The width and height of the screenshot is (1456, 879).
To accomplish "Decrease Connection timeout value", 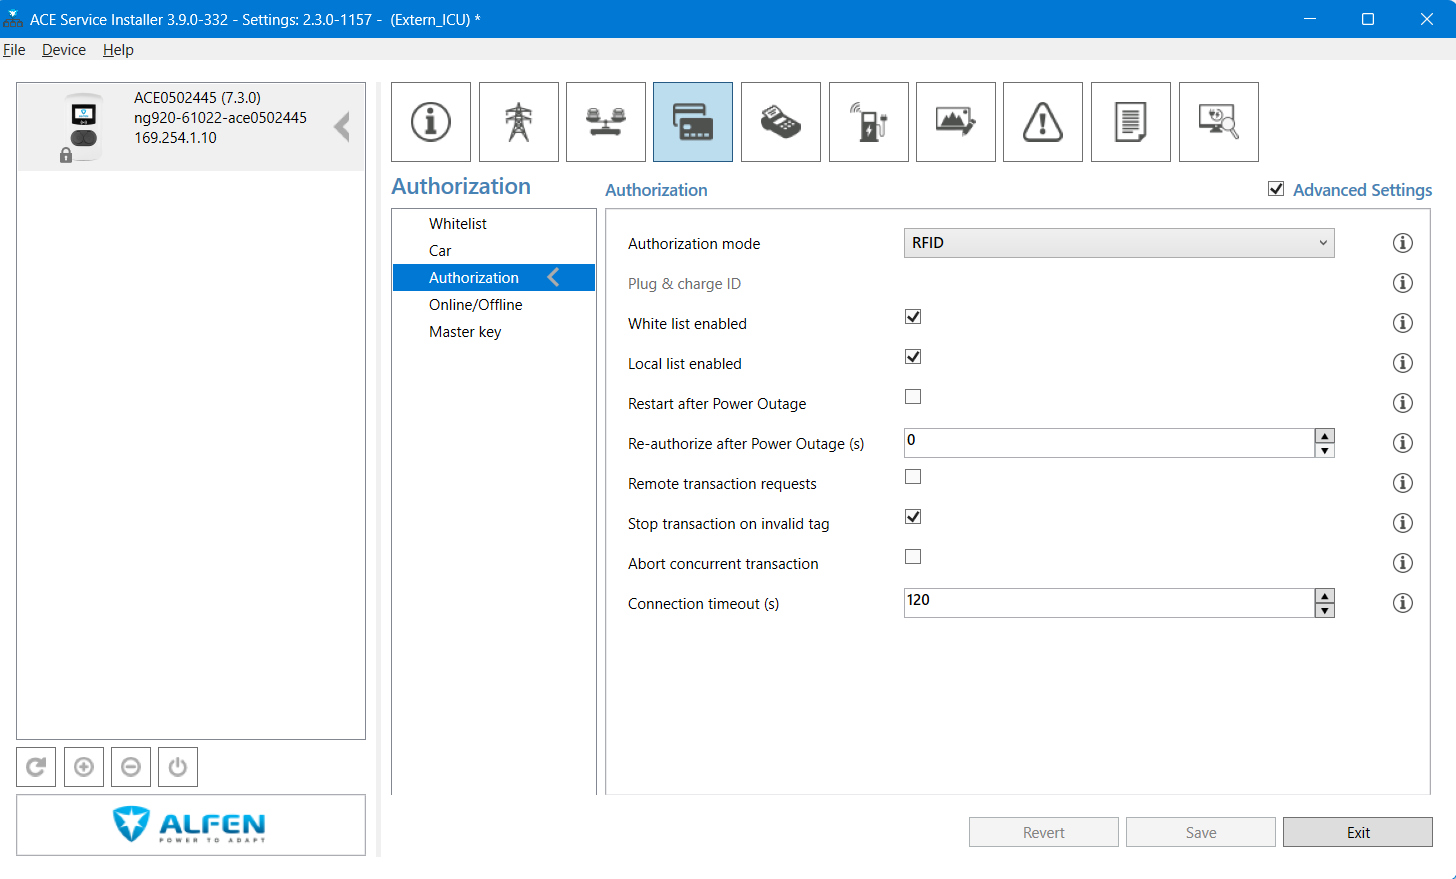I will (1325, 611).
